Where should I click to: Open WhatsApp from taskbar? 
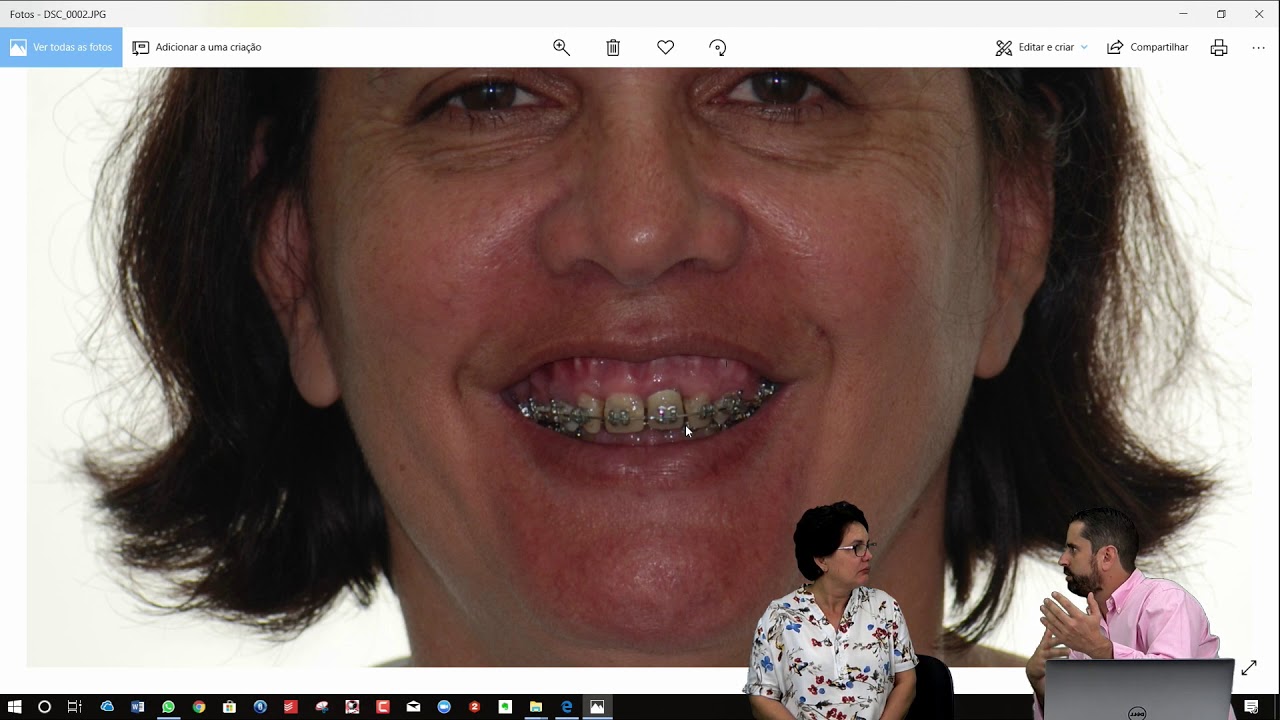pyautogui.click(x=168, y=707)
